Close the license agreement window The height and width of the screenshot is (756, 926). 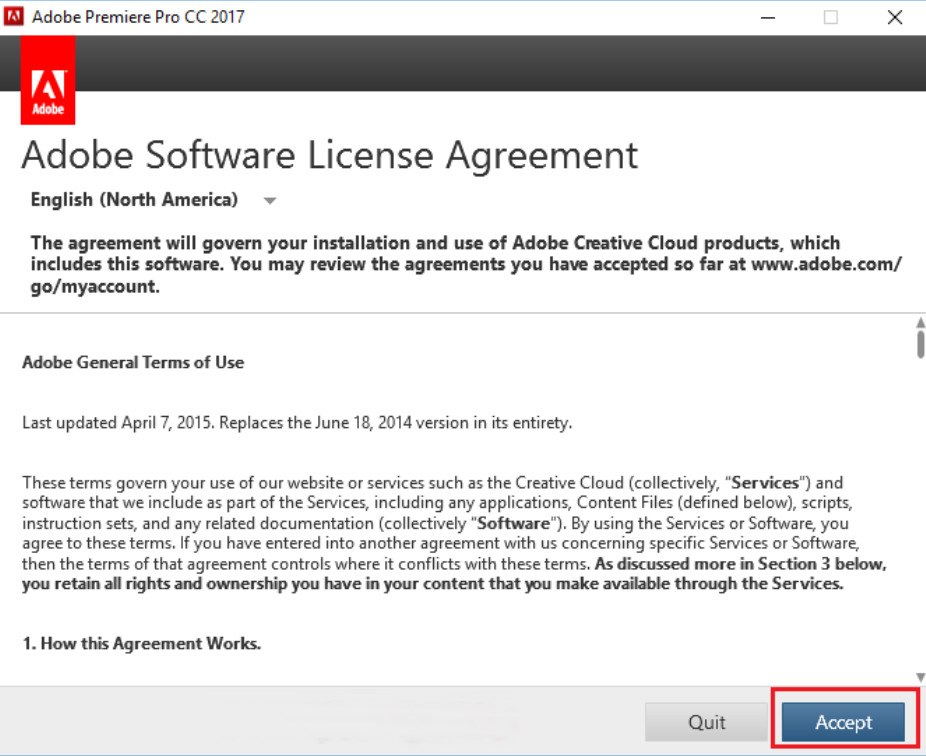pos(894,17)
